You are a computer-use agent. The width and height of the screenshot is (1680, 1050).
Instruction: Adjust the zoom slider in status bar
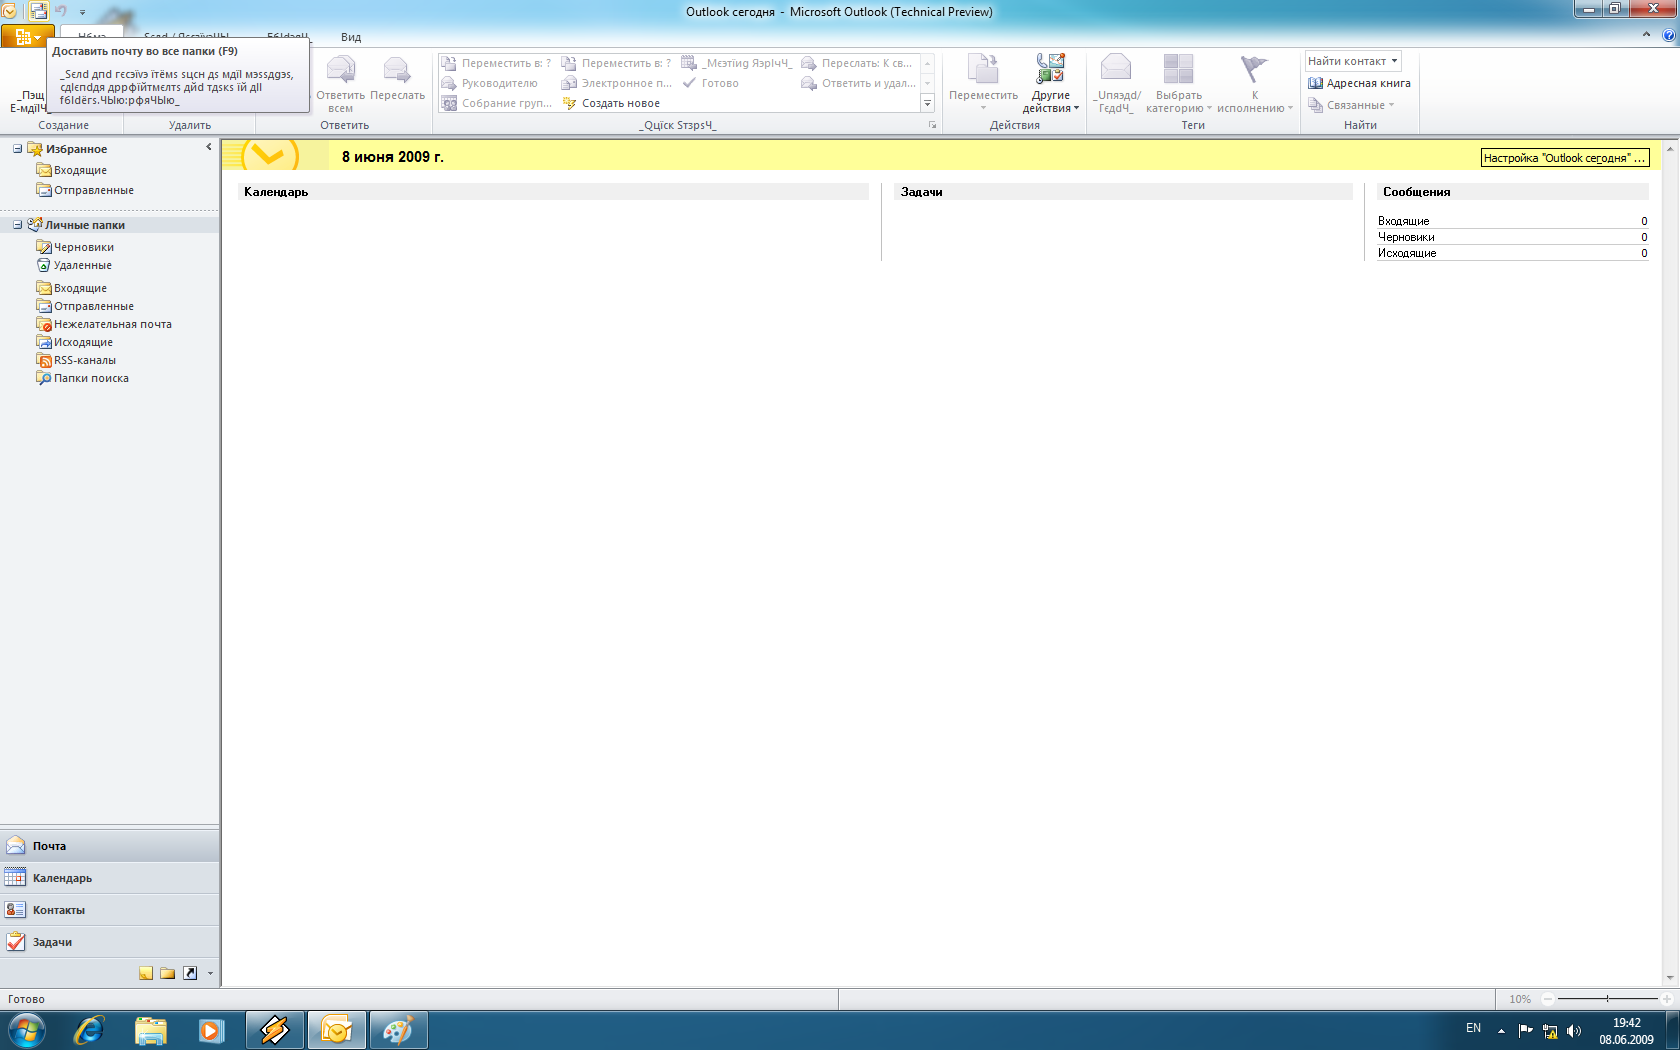click(x=1608, y=999)
